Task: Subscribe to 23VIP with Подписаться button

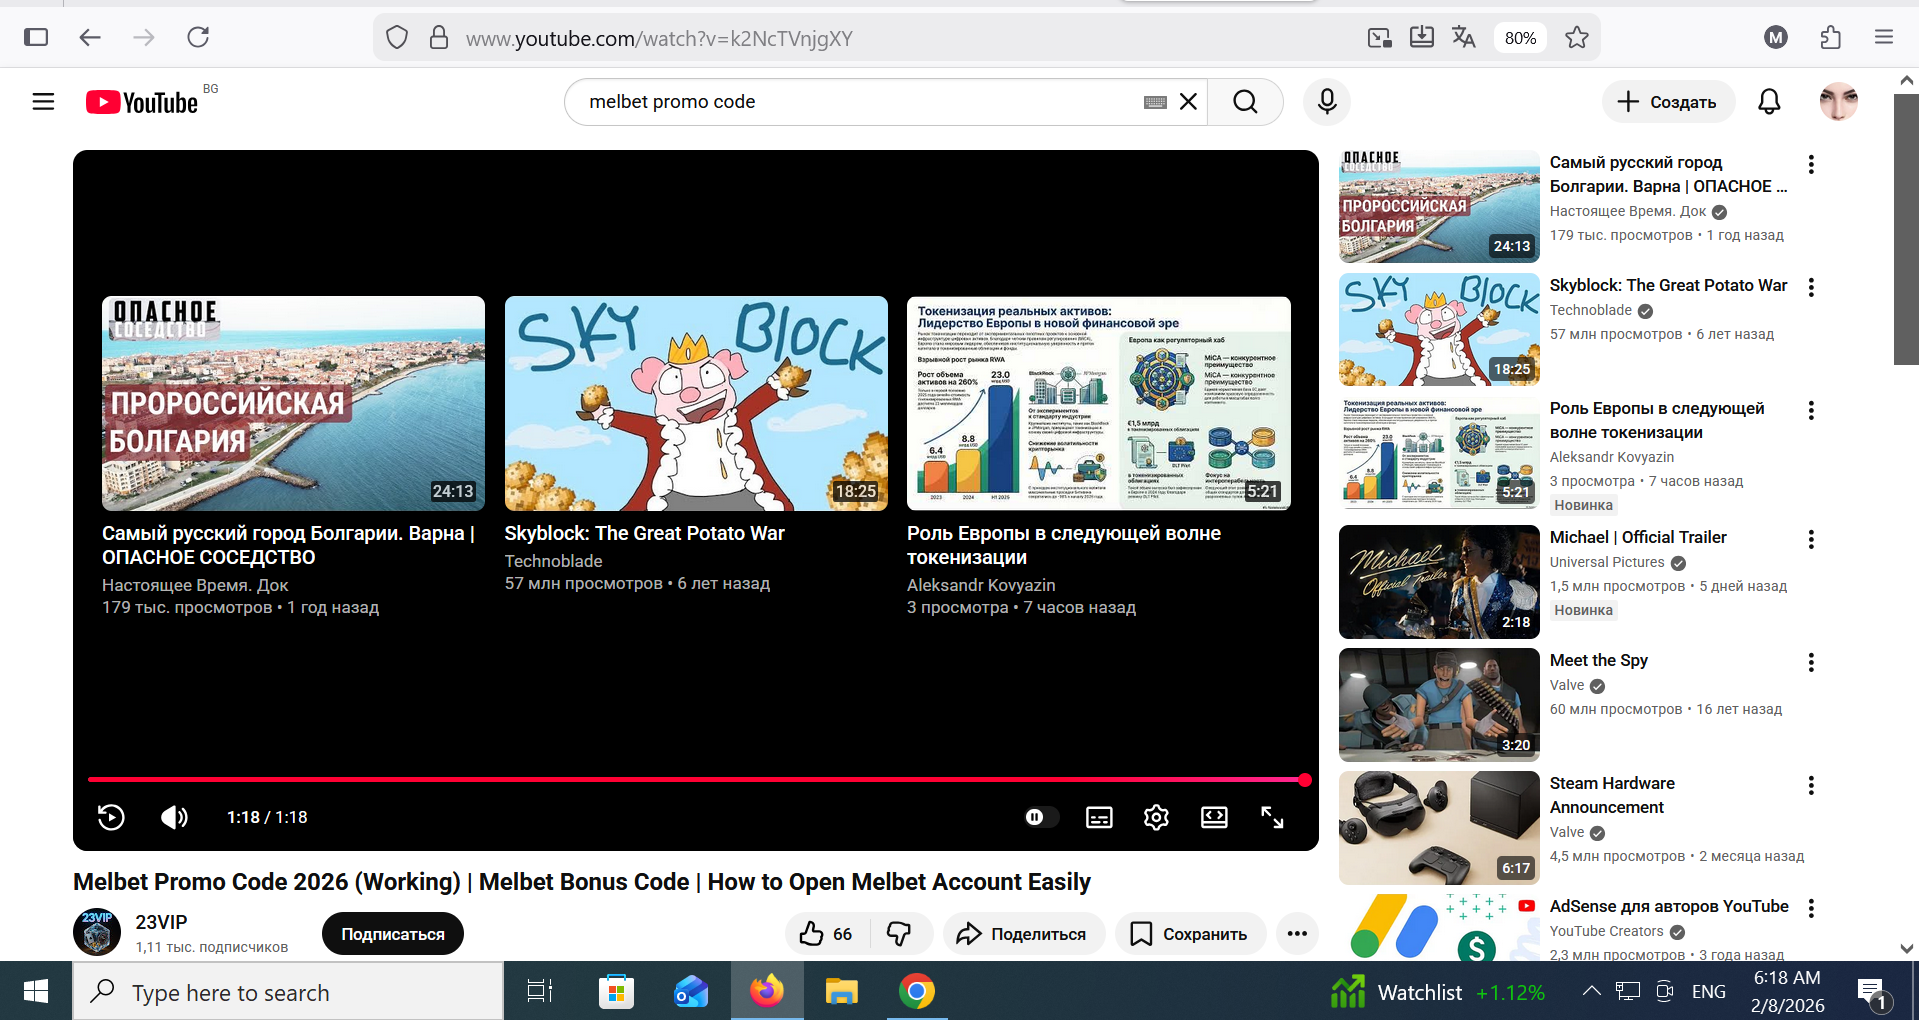Action: pyautogui.click(x=392, y=934)
